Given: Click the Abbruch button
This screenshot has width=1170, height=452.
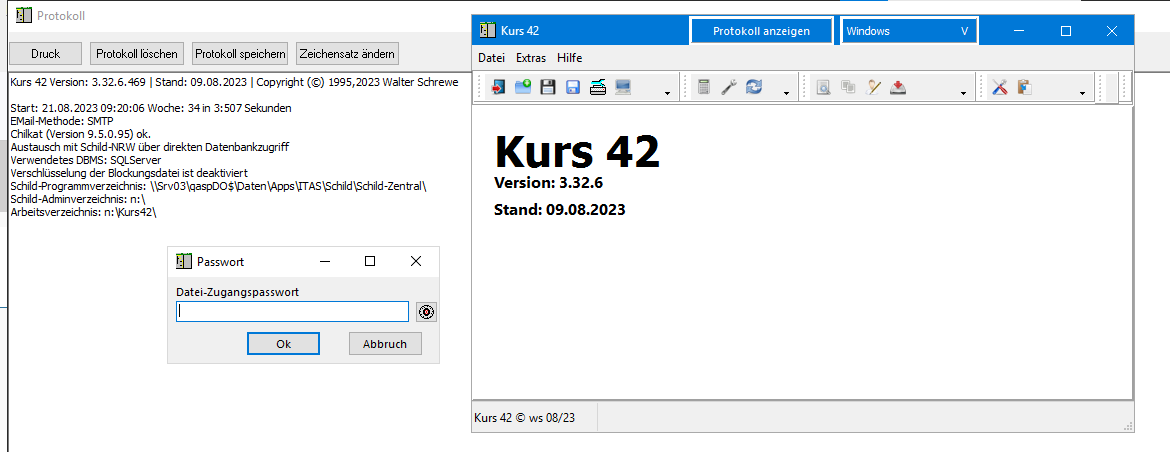Looking at the screenshot, I should pyautogui.click(x=385, y=344).
